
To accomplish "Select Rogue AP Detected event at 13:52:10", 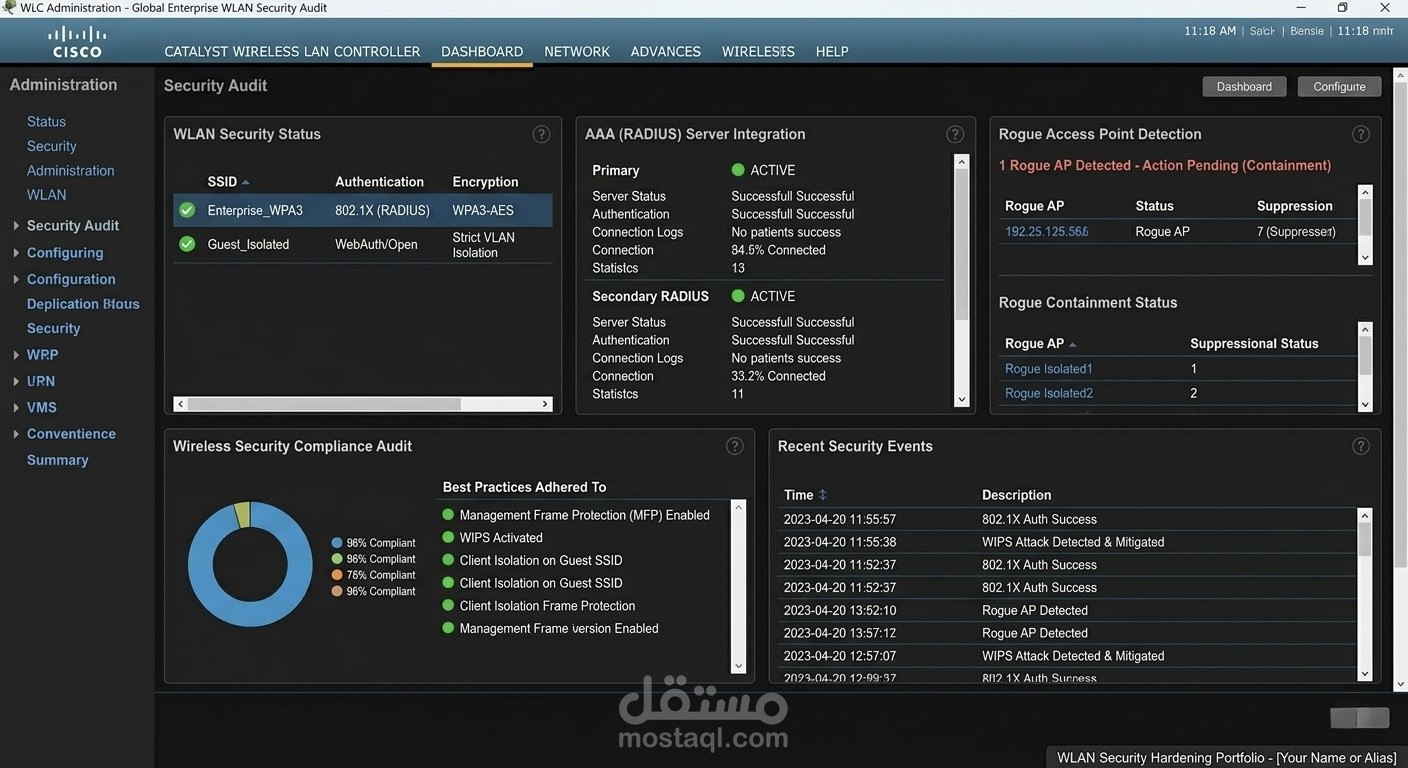I will point(1067,610).
